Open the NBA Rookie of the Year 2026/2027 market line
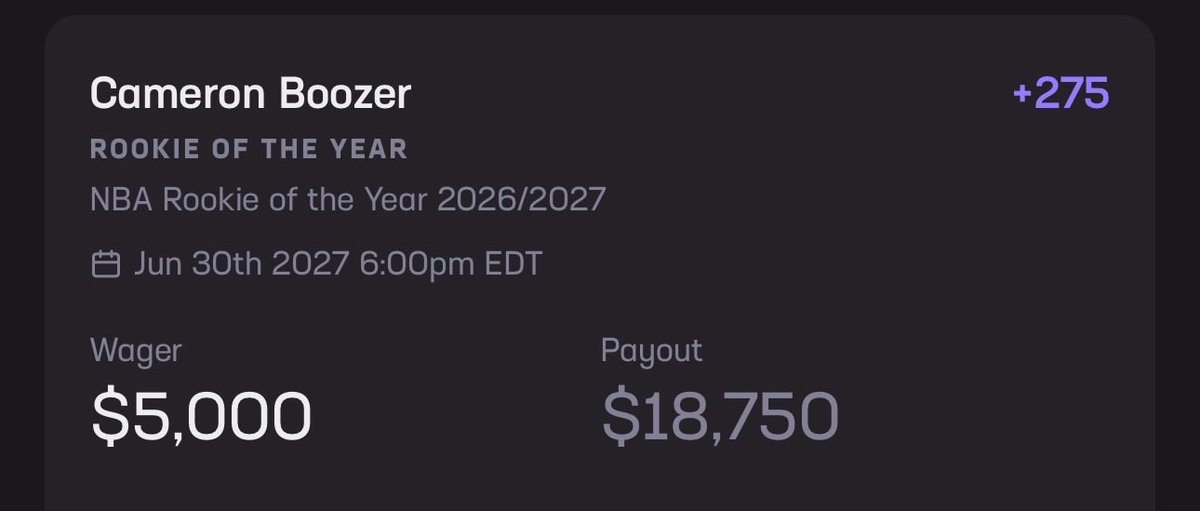This screenshot has width=1200, height=511. 348,202
